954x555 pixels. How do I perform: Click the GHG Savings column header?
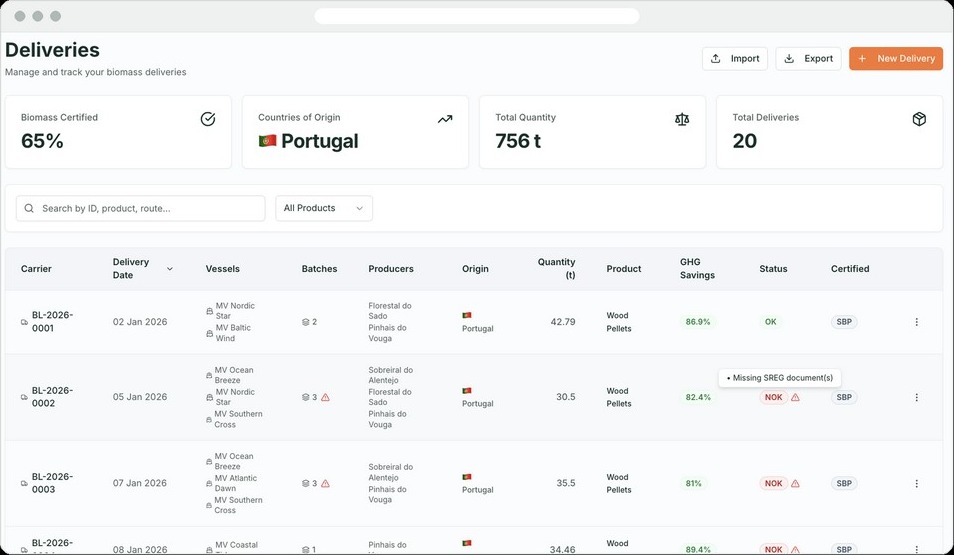click(x=697, y=268)
